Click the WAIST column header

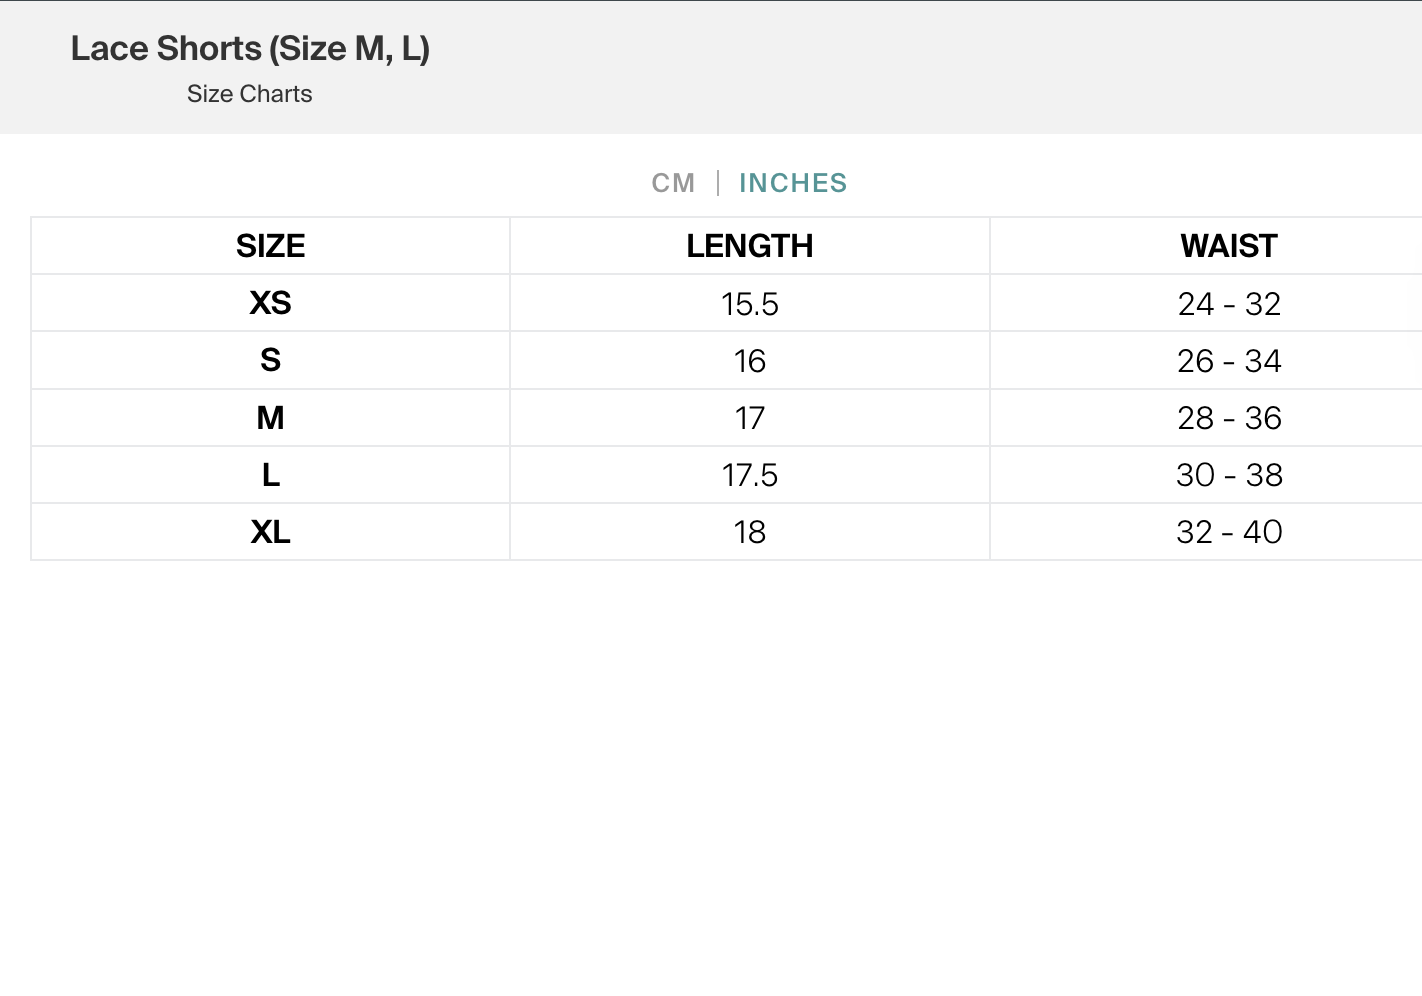[x=1229, y=246]
